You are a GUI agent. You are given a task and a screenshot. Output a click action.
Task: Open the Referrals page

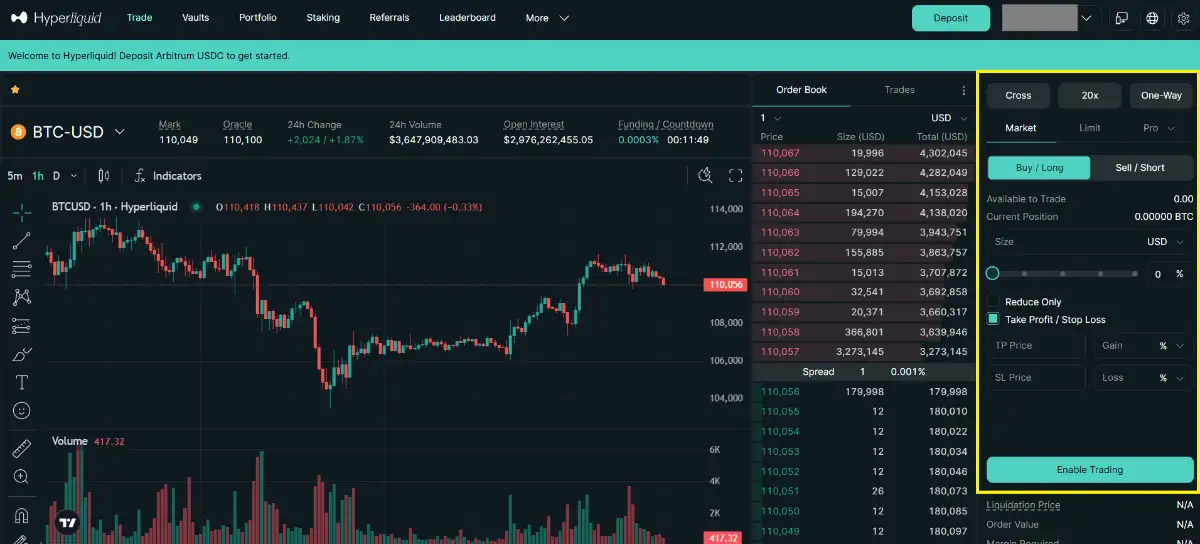pos(389,18)
